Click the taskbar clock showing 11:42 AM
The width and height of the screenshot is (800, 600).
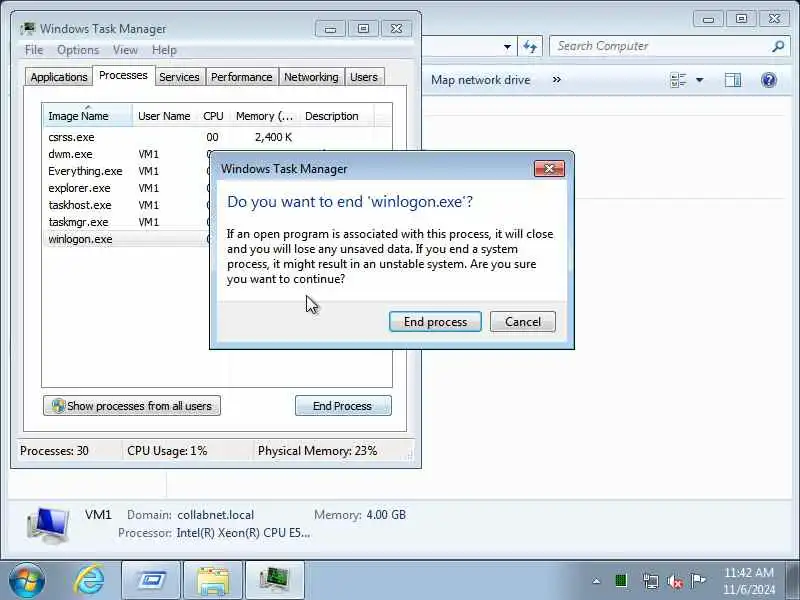(749, 581)
